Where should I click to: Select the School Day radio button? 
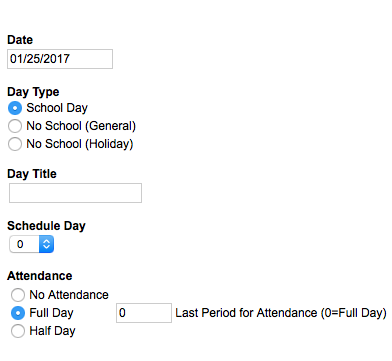[x=15, y=108]
